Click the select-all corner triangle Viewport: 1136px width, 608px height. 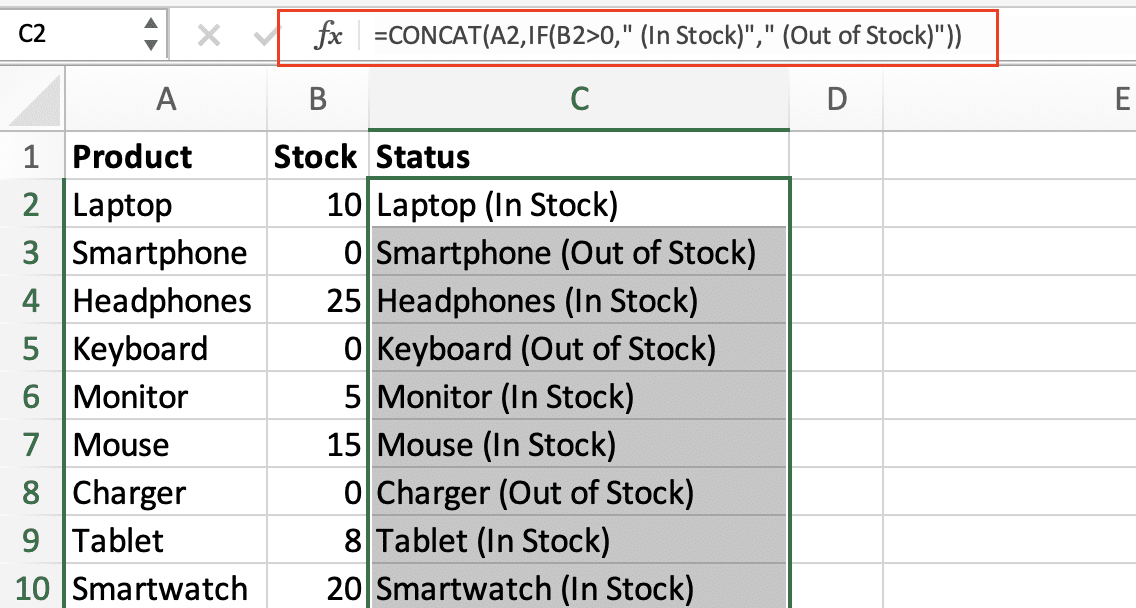click(35, 99)
